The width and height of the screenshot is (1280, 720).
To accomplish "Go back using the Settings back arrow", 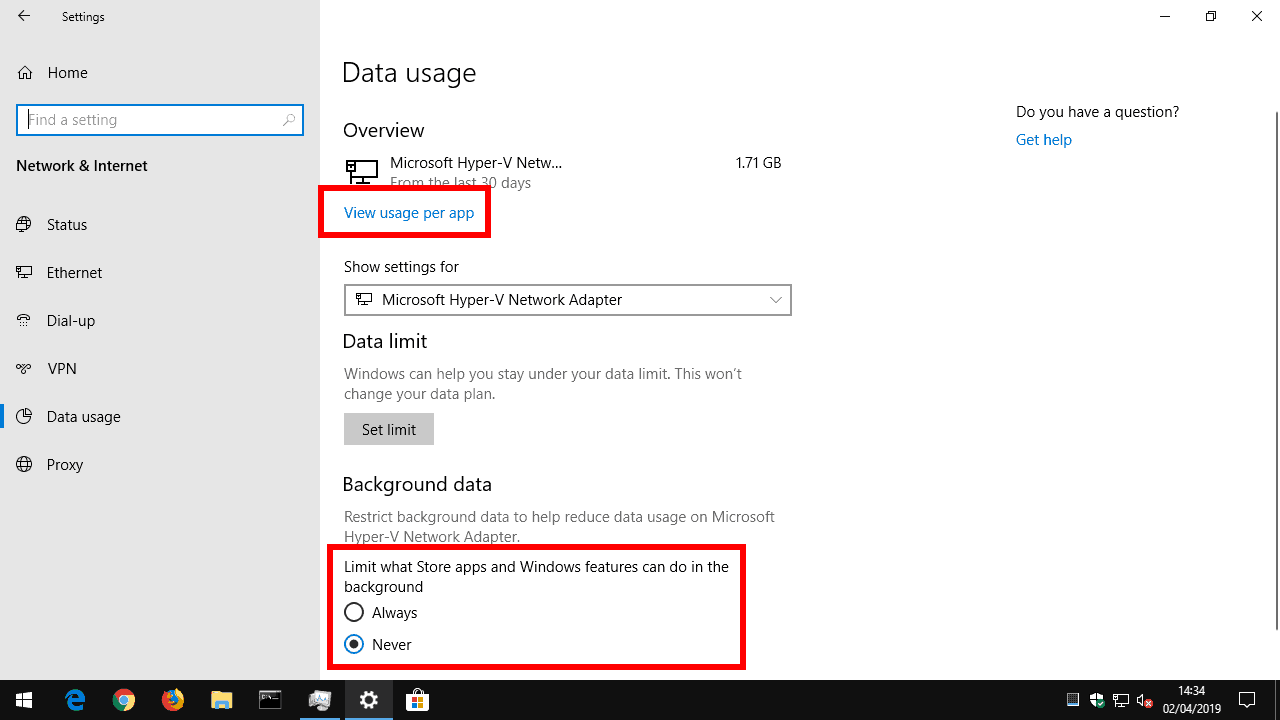I will 24,16.
